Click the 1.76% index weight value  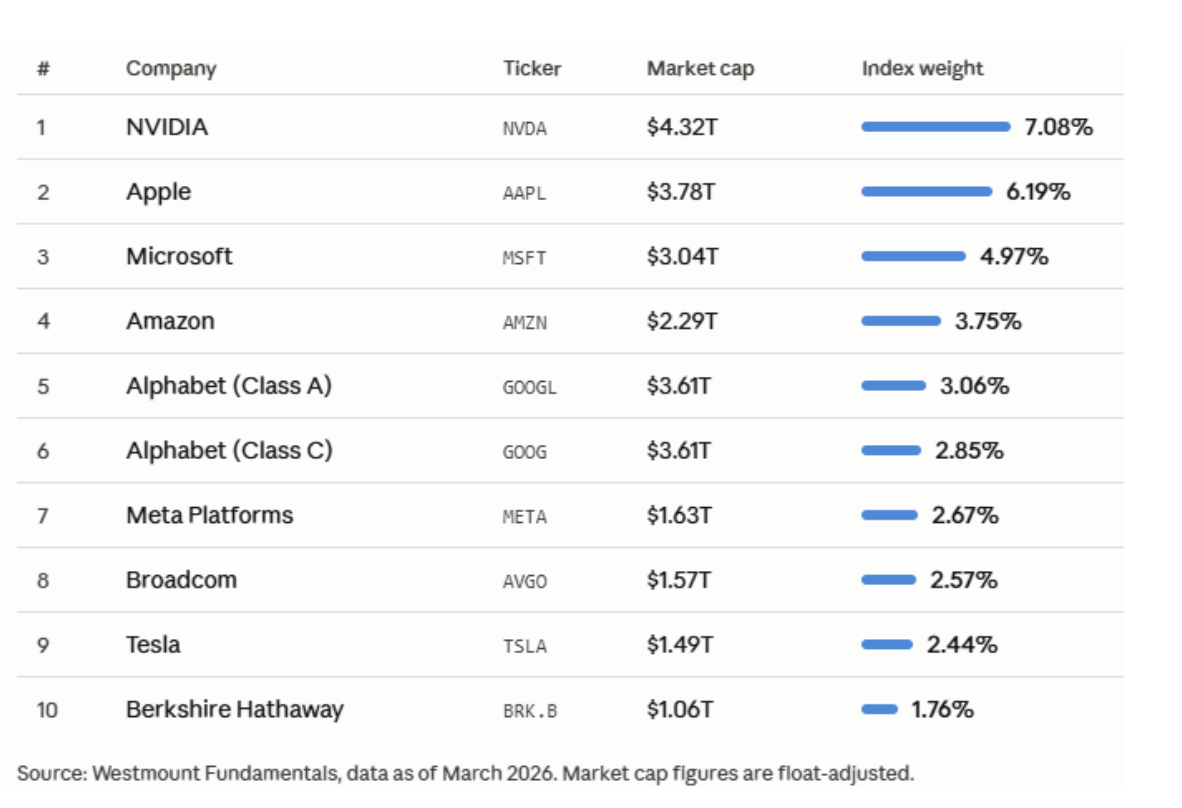(x=942, y=710)
